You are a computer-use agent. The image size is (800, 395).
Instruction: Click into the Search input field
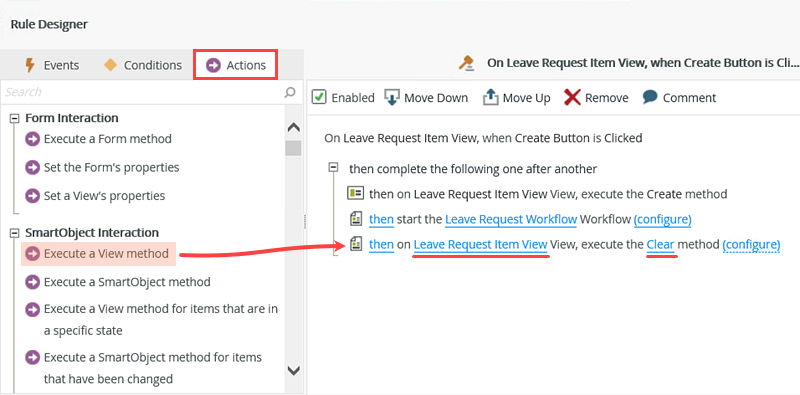tap(142, 92)
